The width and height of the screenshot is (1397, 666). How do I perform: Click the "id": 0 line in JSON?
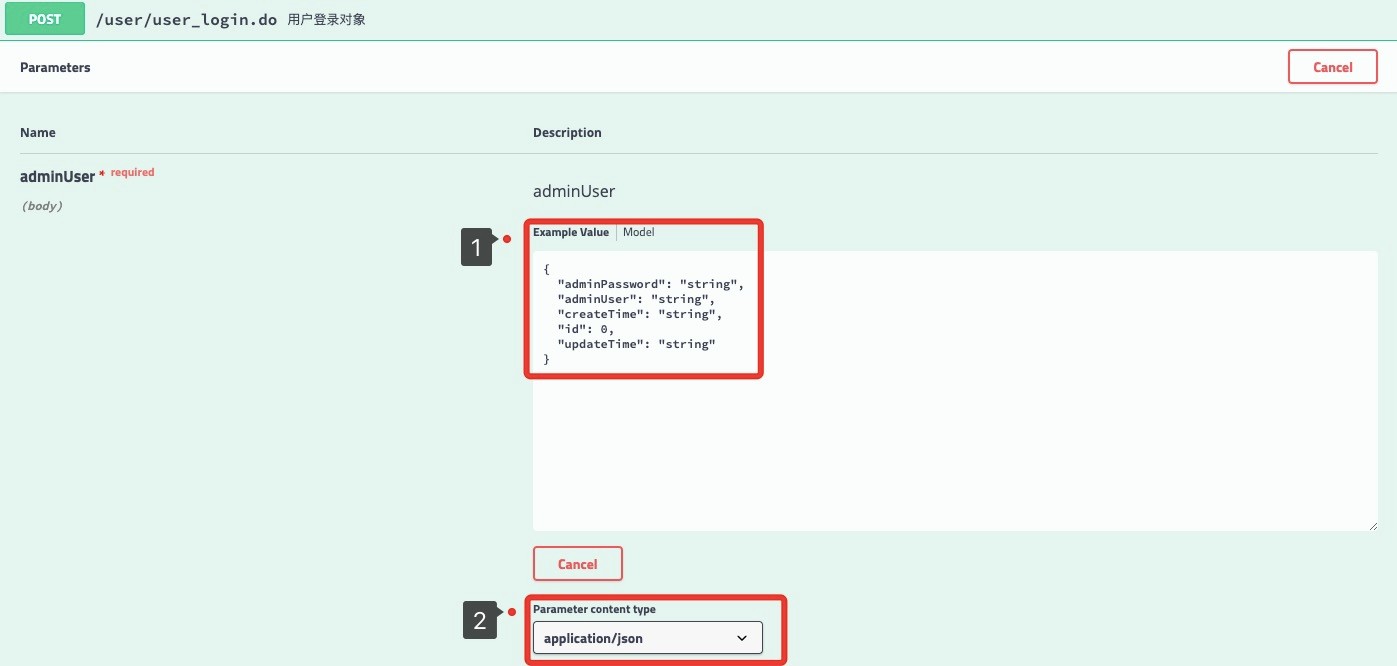click(x=585, y=329)
